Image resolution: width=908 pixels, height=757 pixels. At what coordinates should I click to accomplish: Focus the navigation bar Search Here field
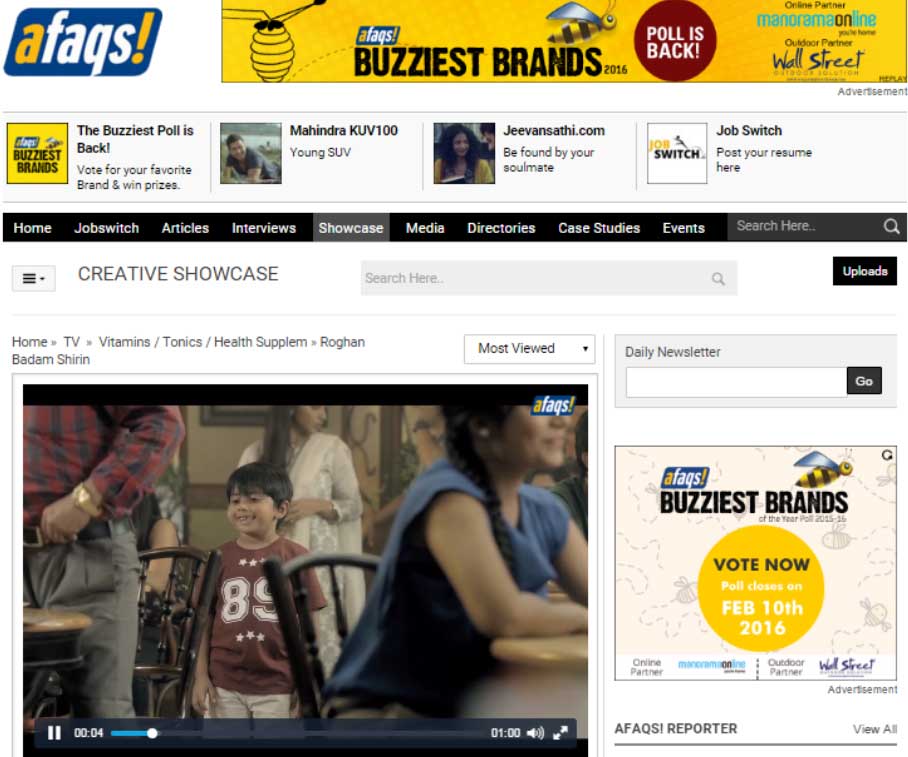pyautogui.click(x=805, y=226)
